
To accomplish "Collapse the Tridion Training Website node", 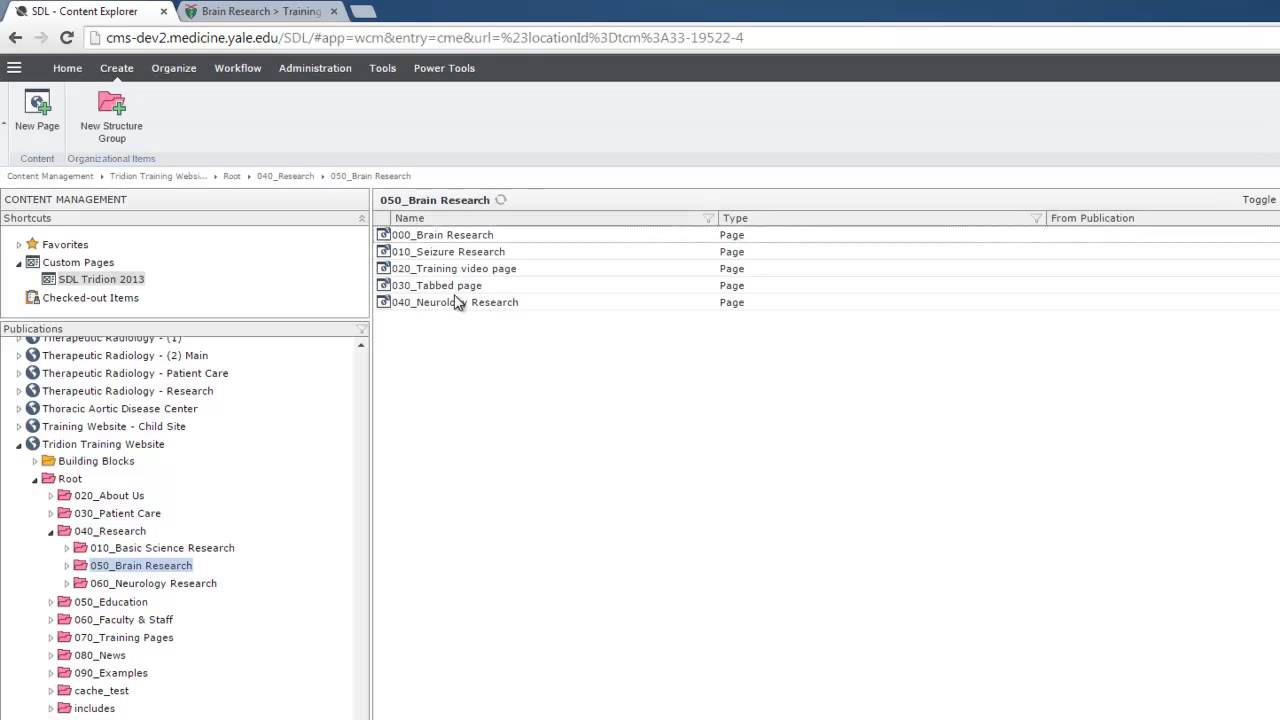I will click(x=18, y=445).
